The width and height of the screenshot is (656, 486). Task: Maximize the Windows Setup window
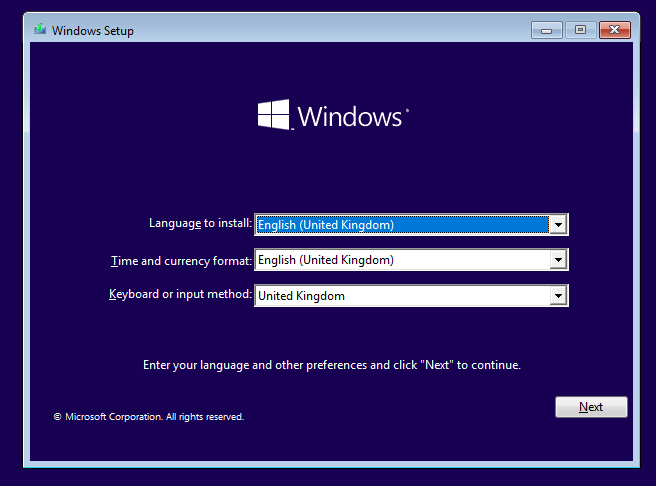[580, 30]
